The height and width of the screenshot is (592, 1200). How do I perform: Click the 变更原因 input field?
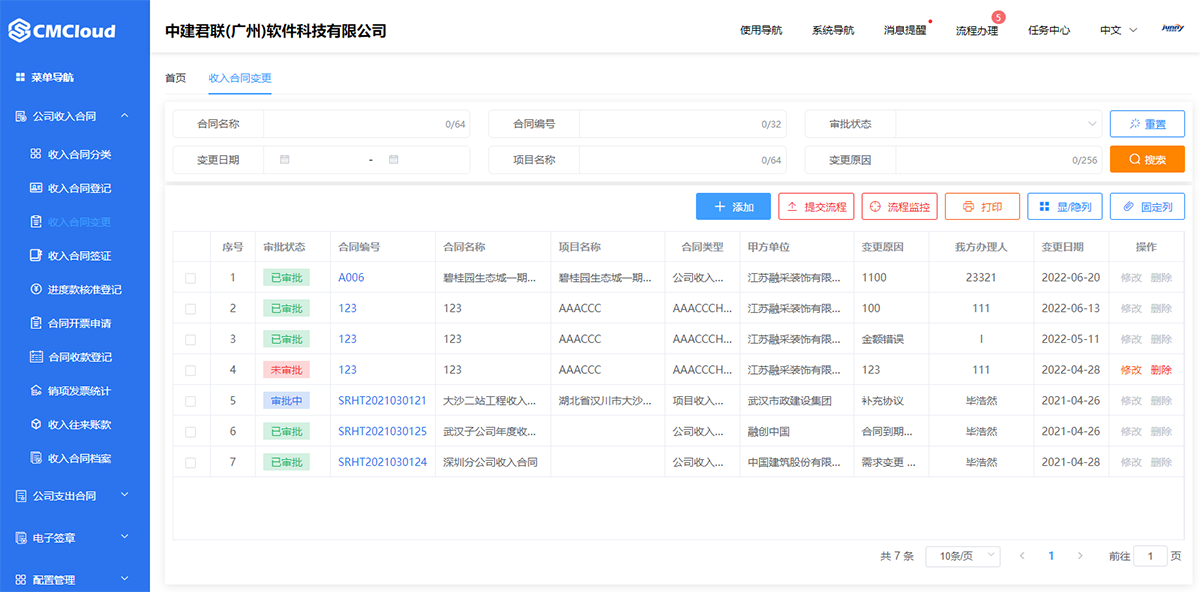tap(998, 159)
